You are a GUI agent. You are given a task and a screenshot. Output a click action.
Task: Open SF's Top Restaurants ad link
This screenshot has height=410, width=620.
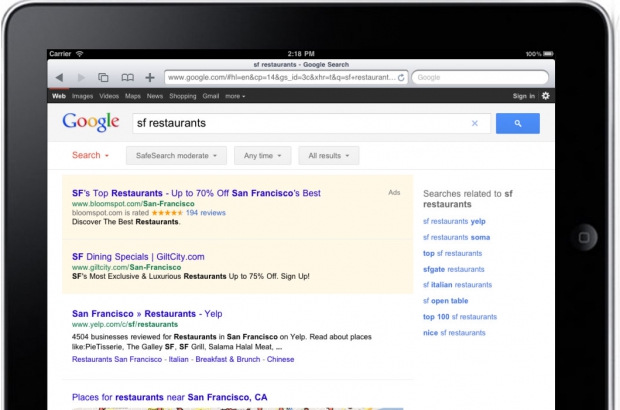click(x=196, y=193)
